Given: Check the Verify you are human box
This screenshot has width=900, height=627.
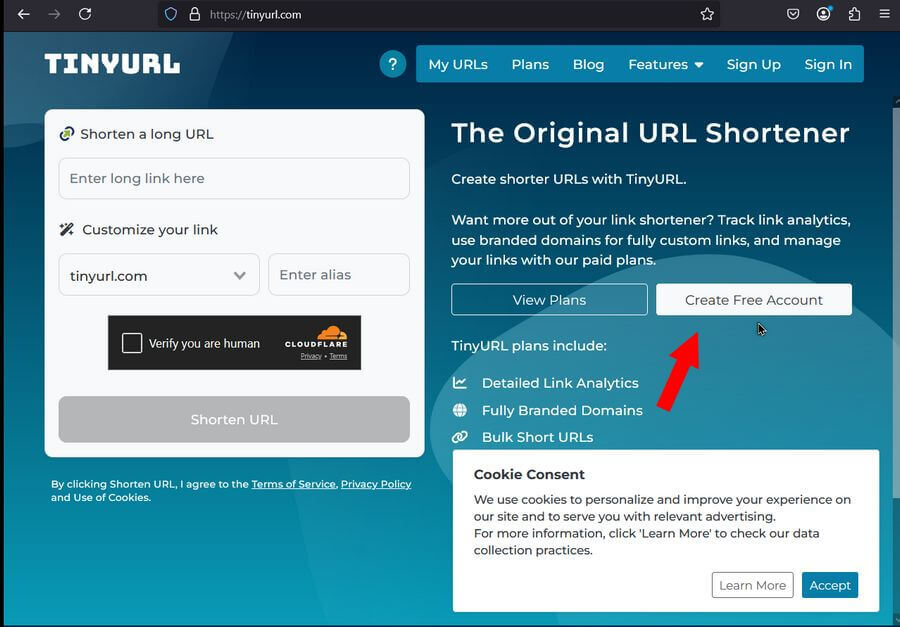Looking at the screenshot, I should coord(131,343).
